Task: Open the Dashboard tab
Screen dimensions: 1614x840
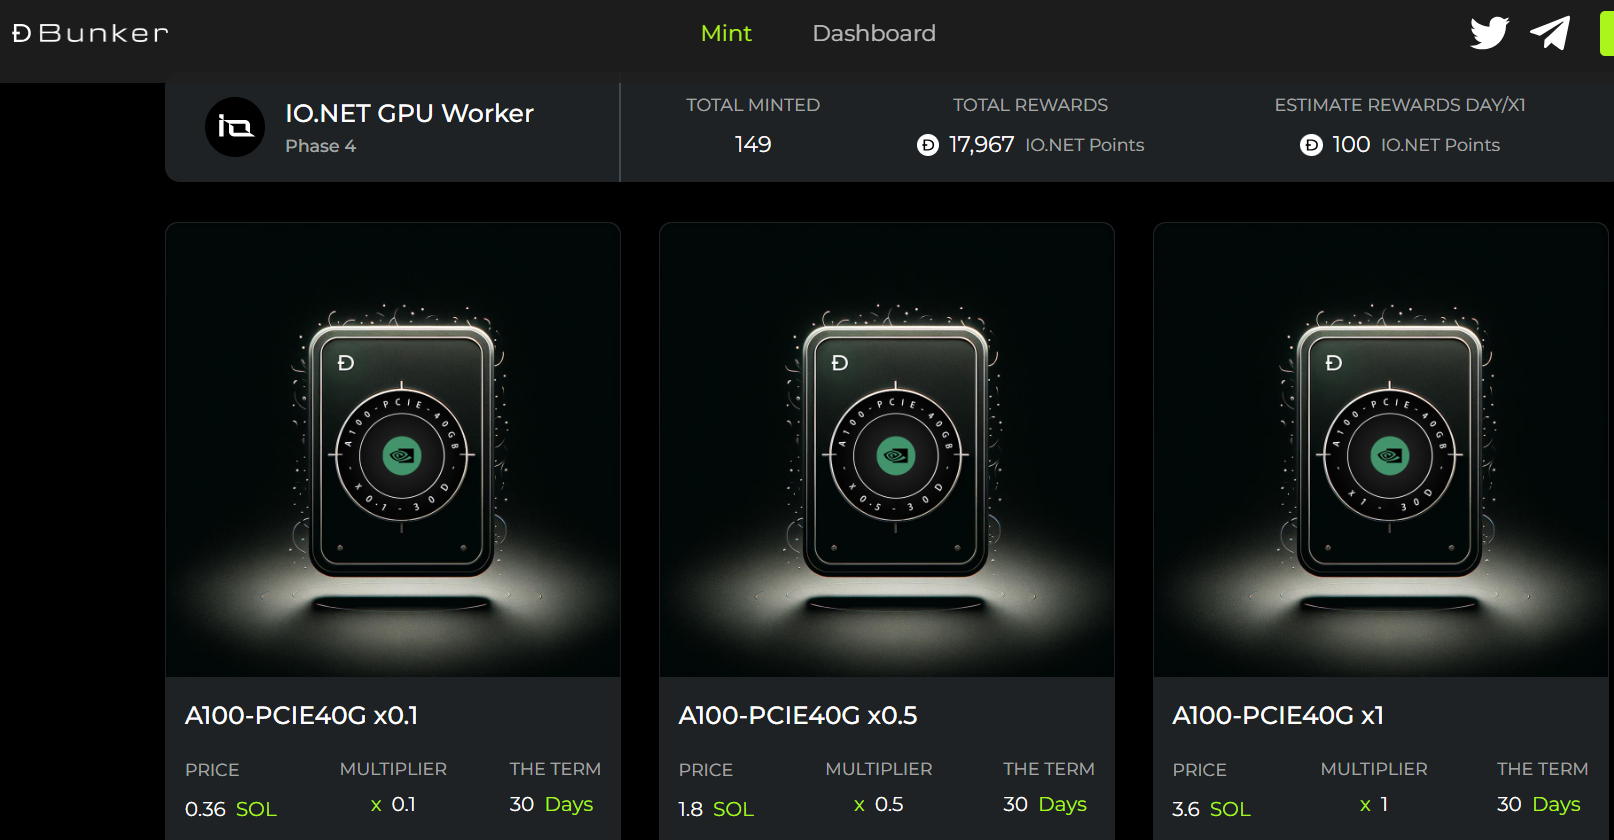Action: pyautogui.click(x=874, y=33)
